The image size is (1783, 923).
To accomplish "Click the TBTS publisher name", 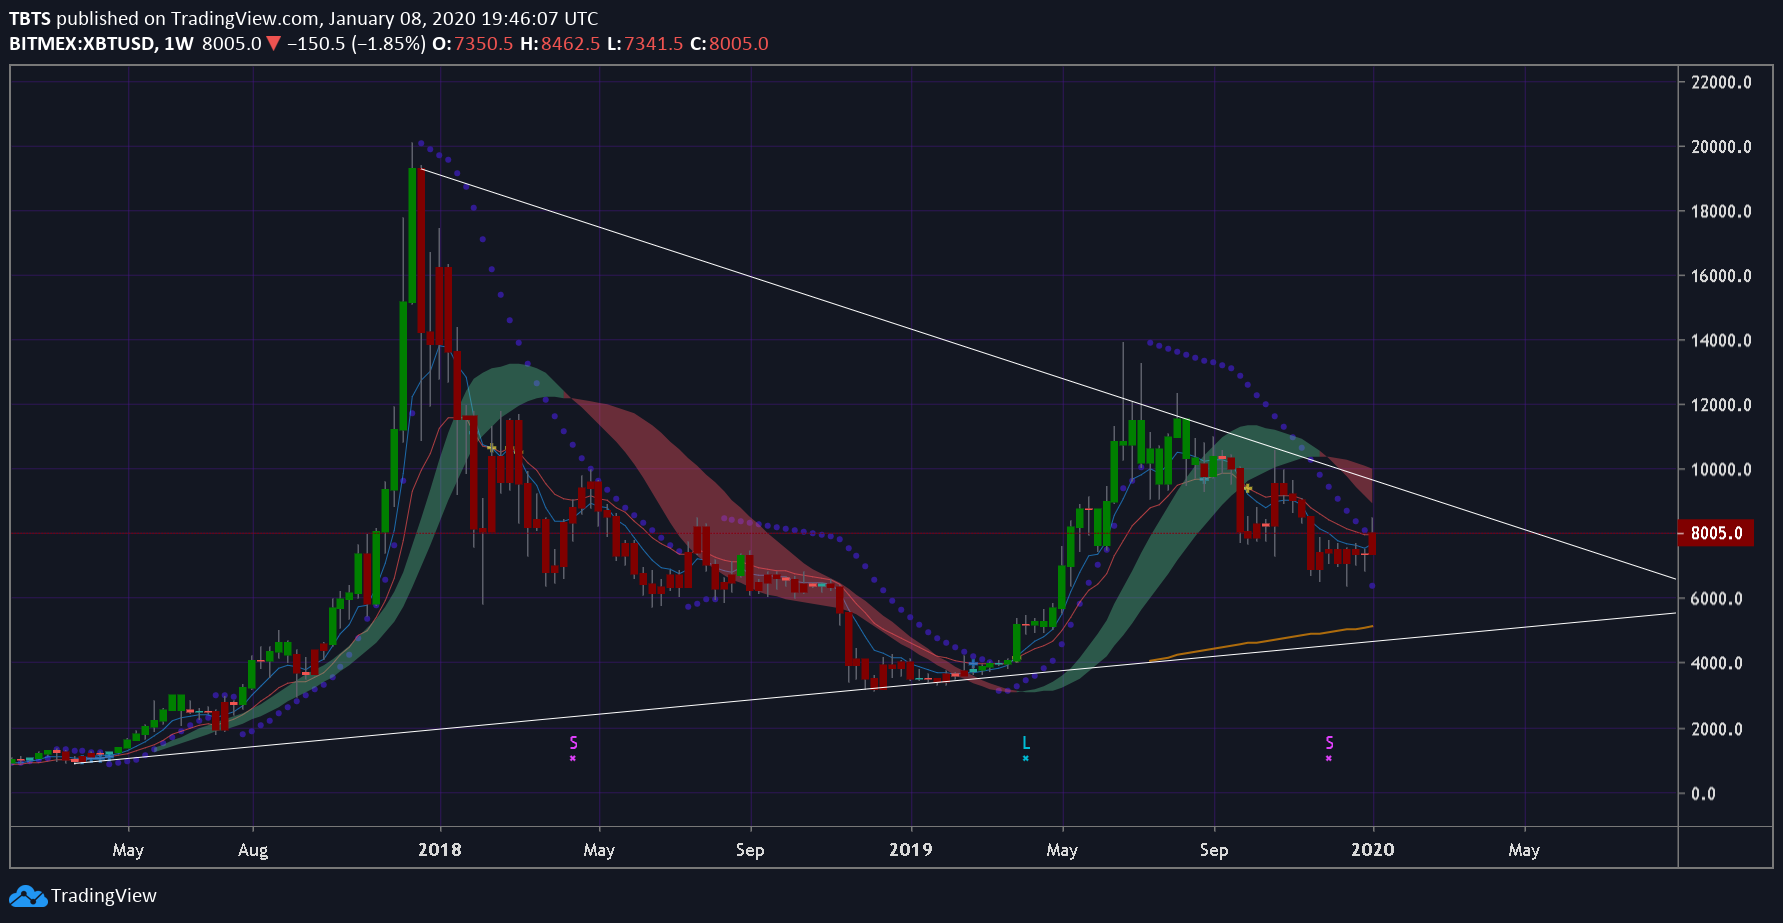I will coord(30,19).
